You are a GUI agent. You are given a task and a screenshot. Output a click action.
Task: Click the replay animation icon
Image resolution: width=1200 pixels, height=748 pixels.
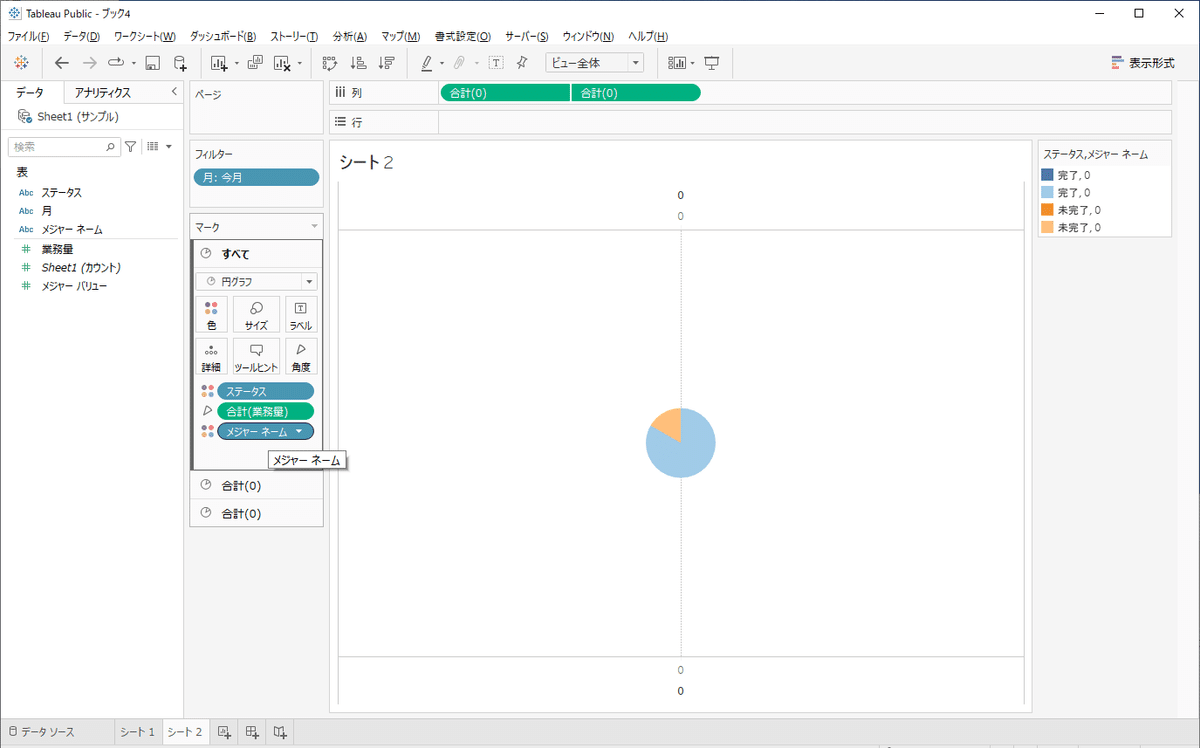click(116, 63)
